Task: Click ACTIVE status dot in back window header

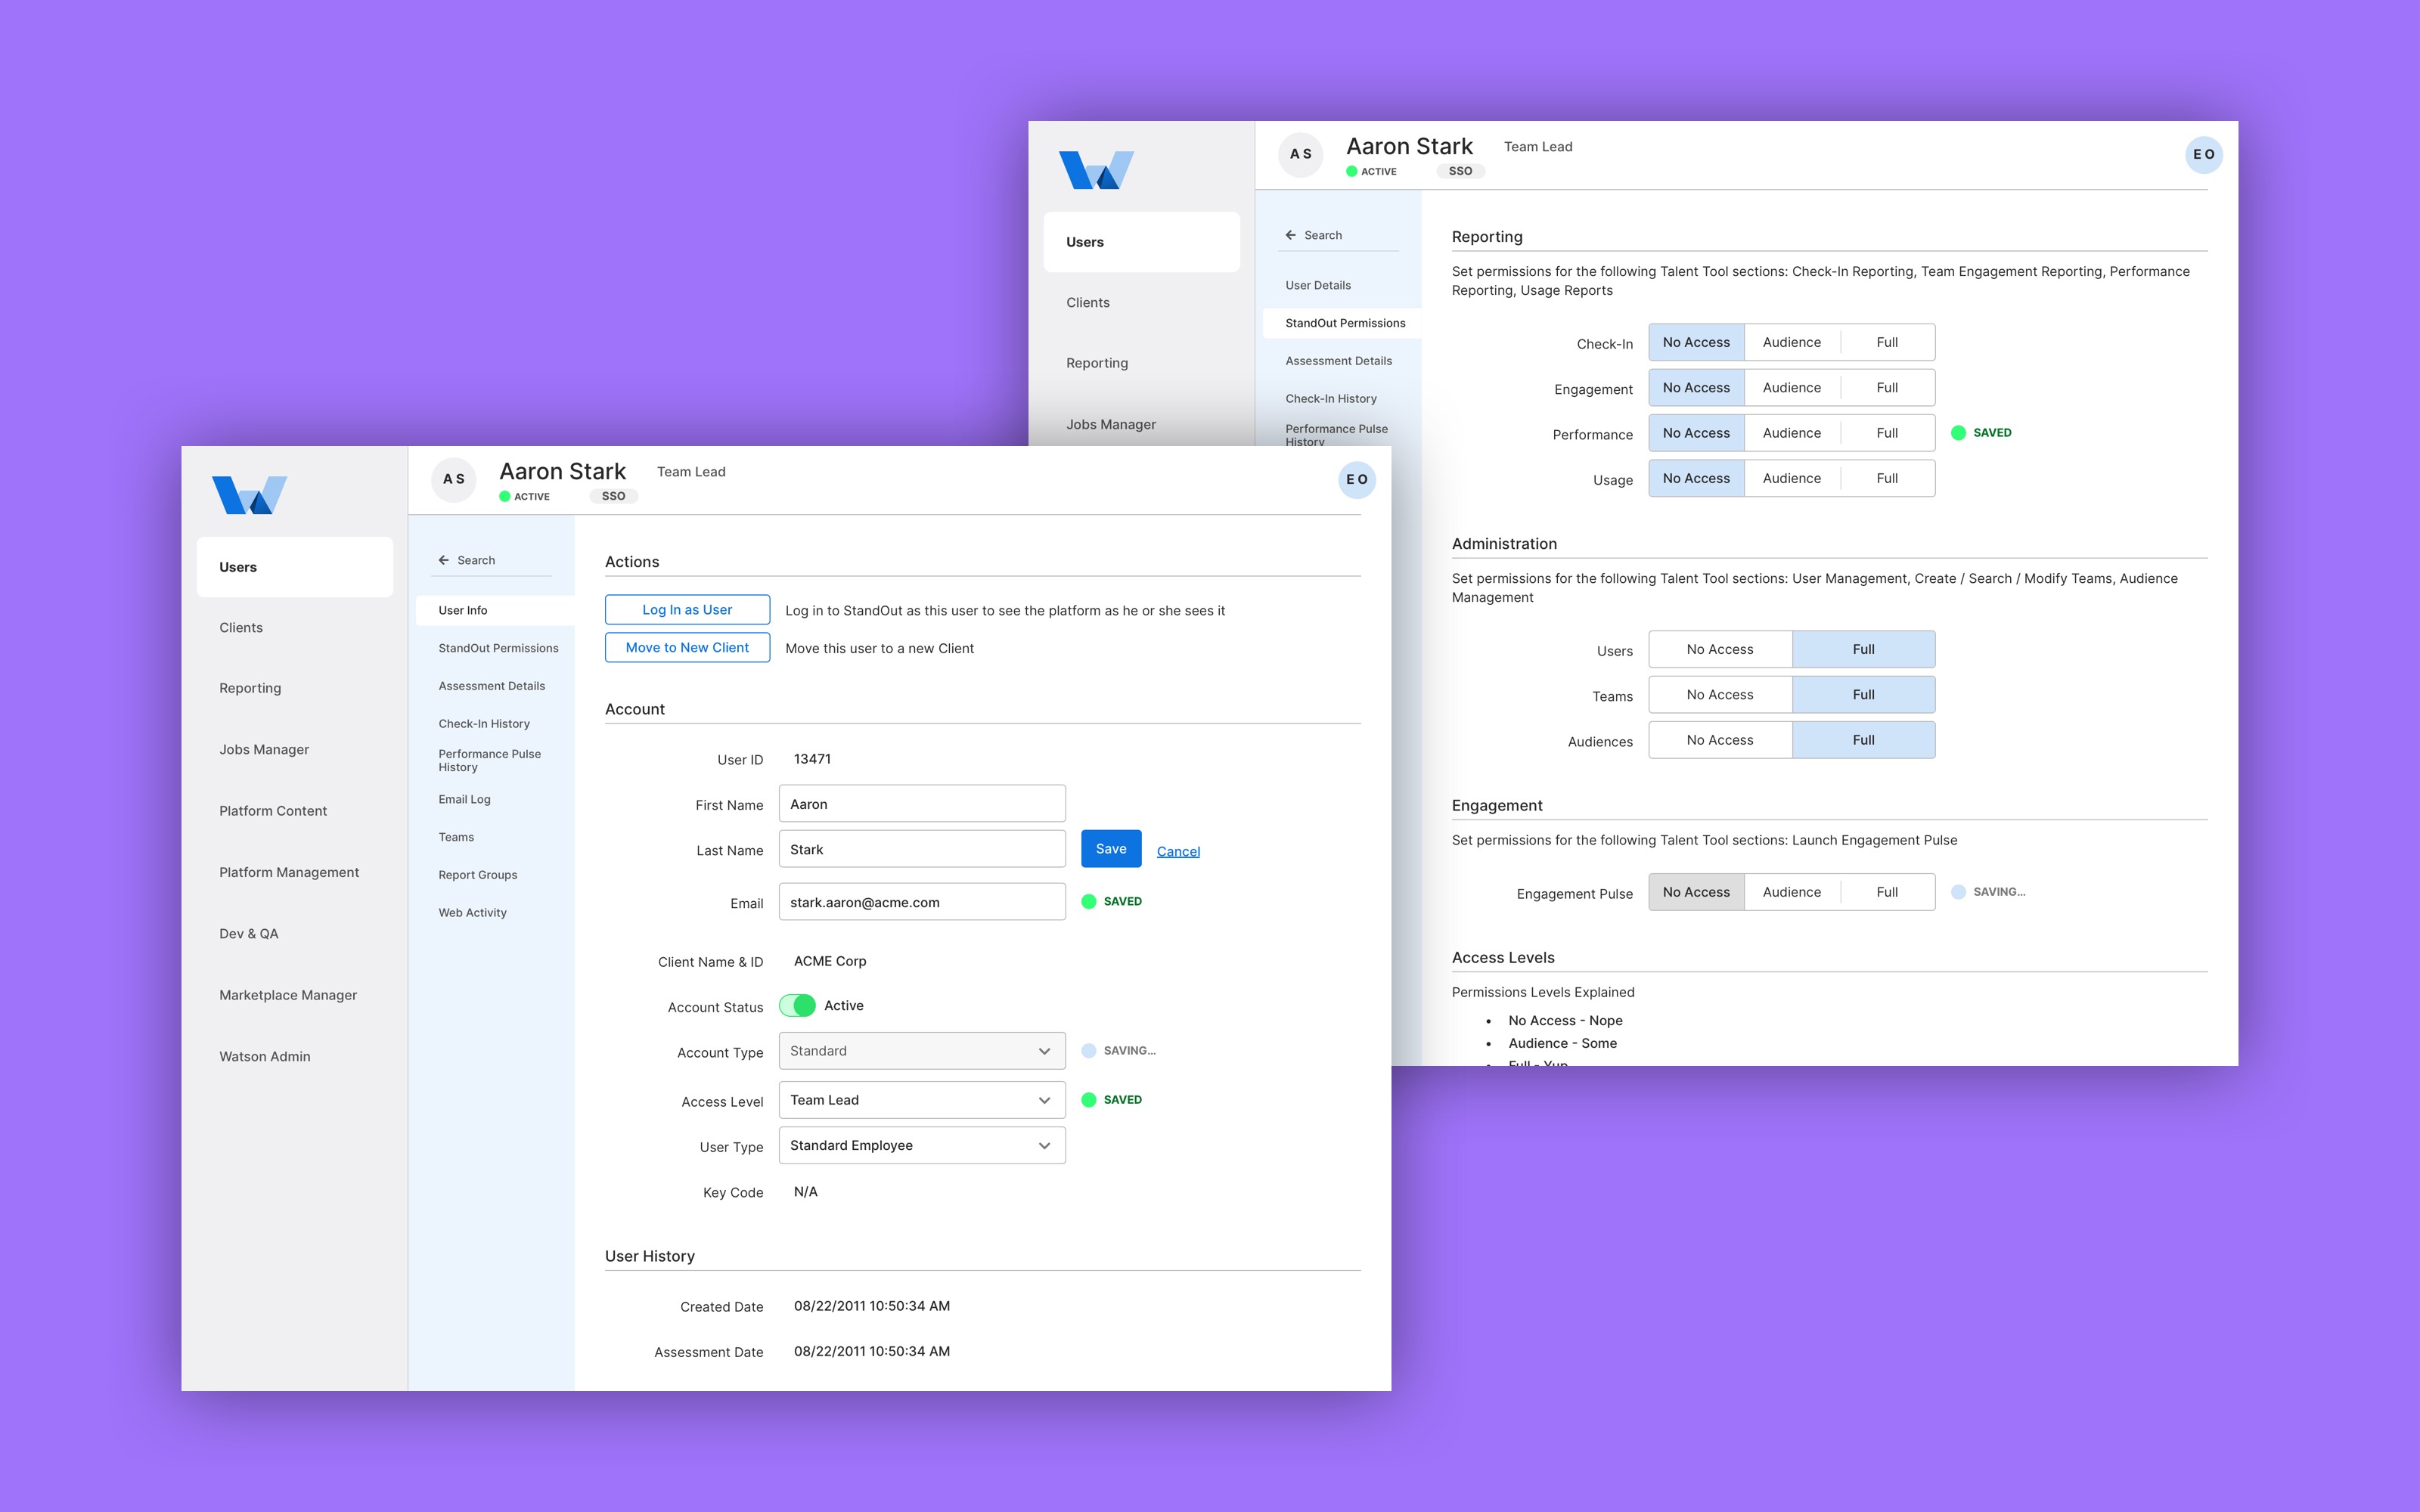Action: point(1352,171)
